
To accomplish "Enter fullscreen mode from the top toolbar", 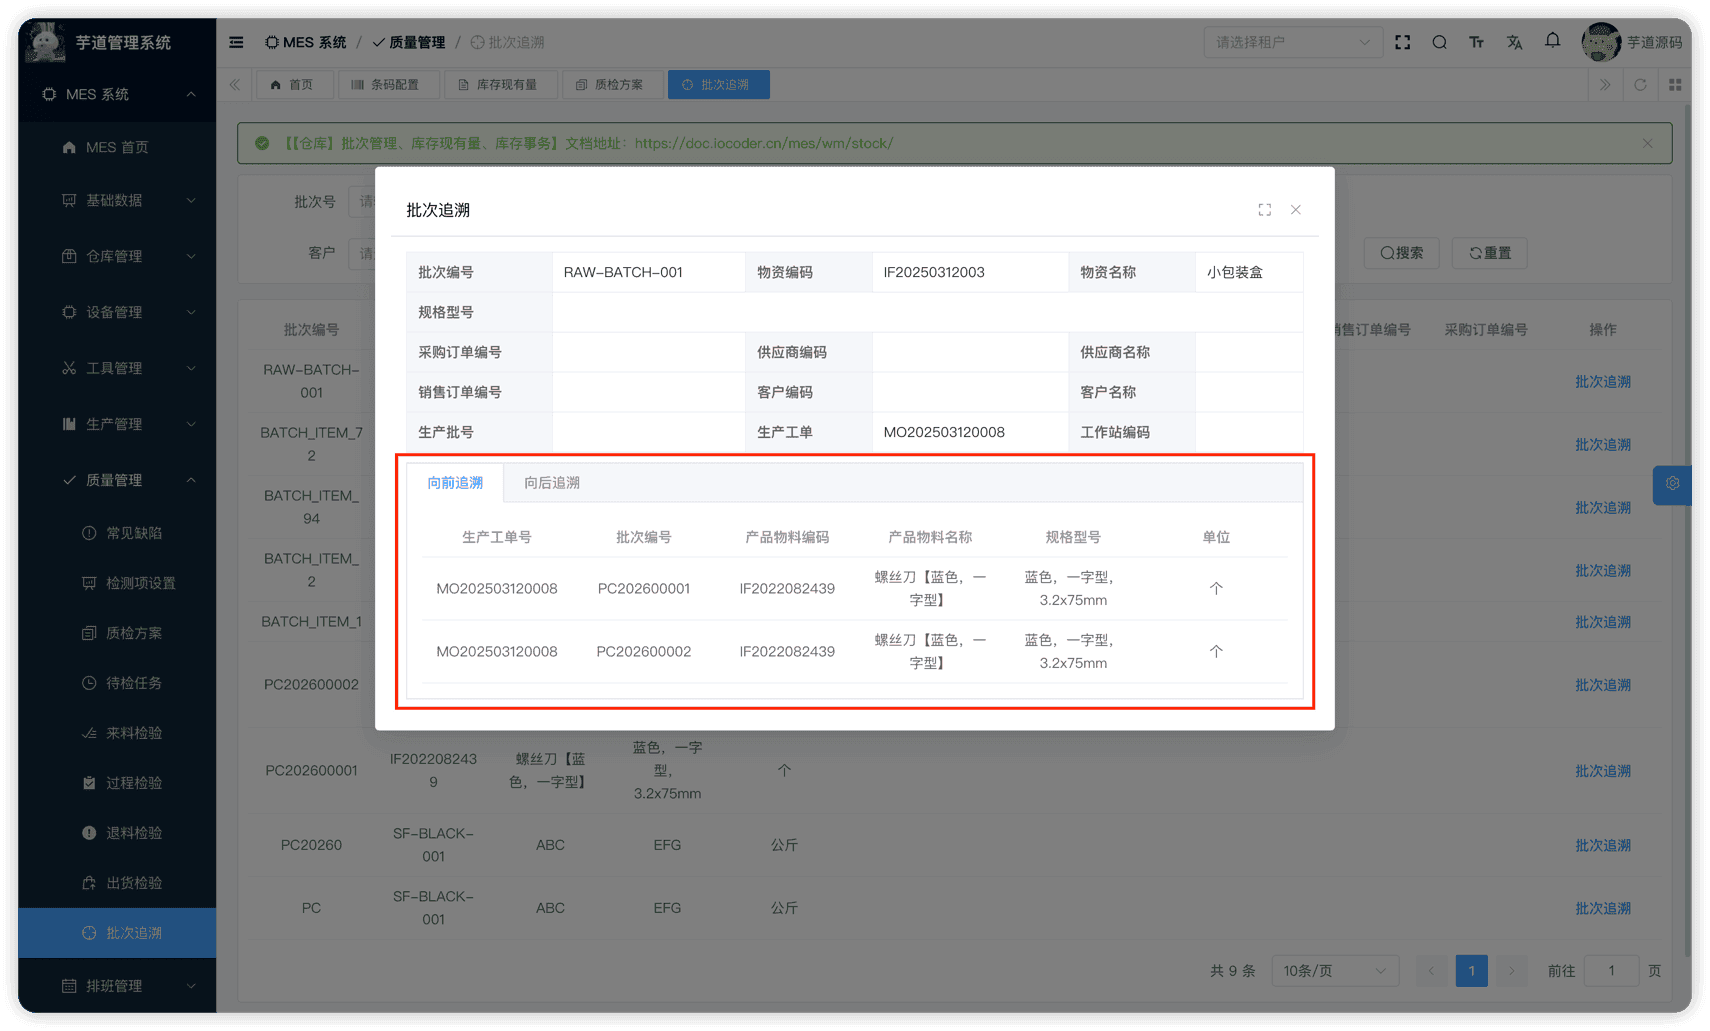I will click(x=1402, y=42).
